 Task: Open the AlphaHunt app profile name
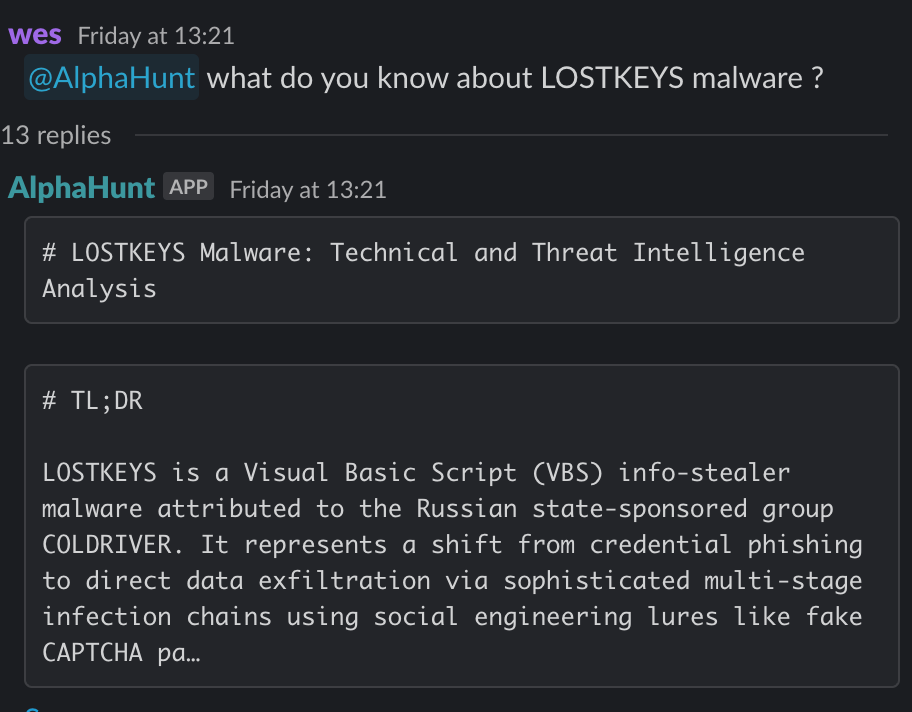coord(81,188)
